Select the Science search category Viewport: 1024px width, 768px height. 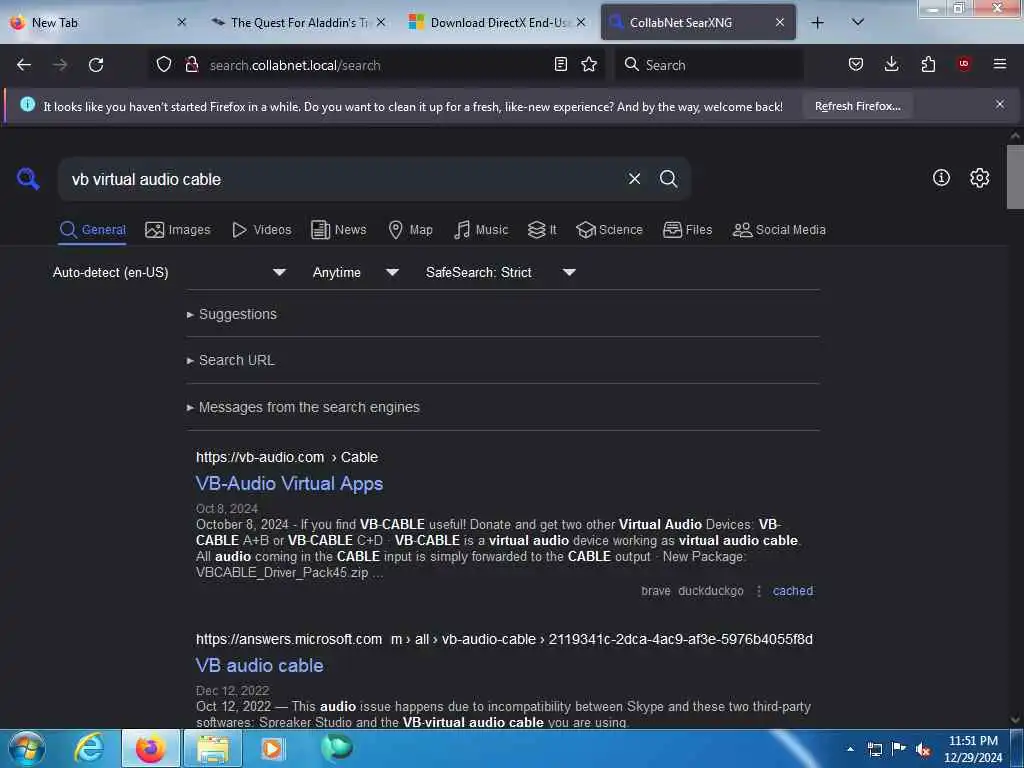(609, 230)
